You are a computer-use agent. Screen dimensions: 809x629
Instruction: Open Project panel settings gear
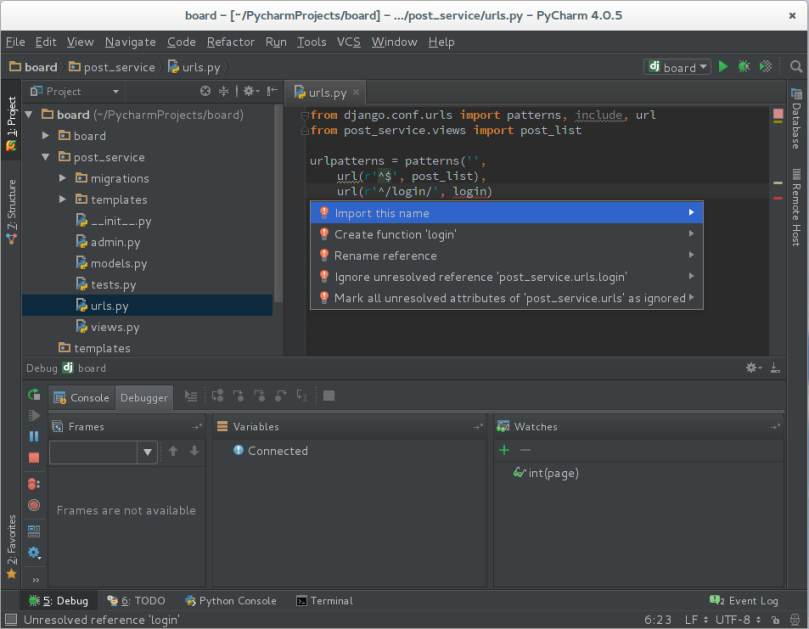pos(251,91)
